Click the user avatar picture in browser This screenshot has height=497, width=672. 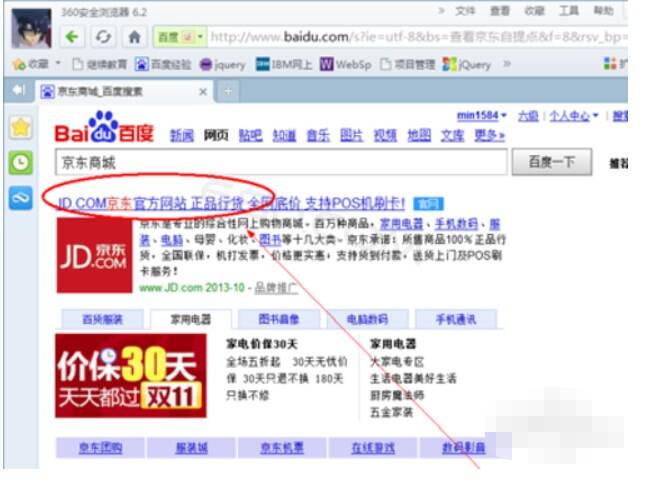[31, 28]
